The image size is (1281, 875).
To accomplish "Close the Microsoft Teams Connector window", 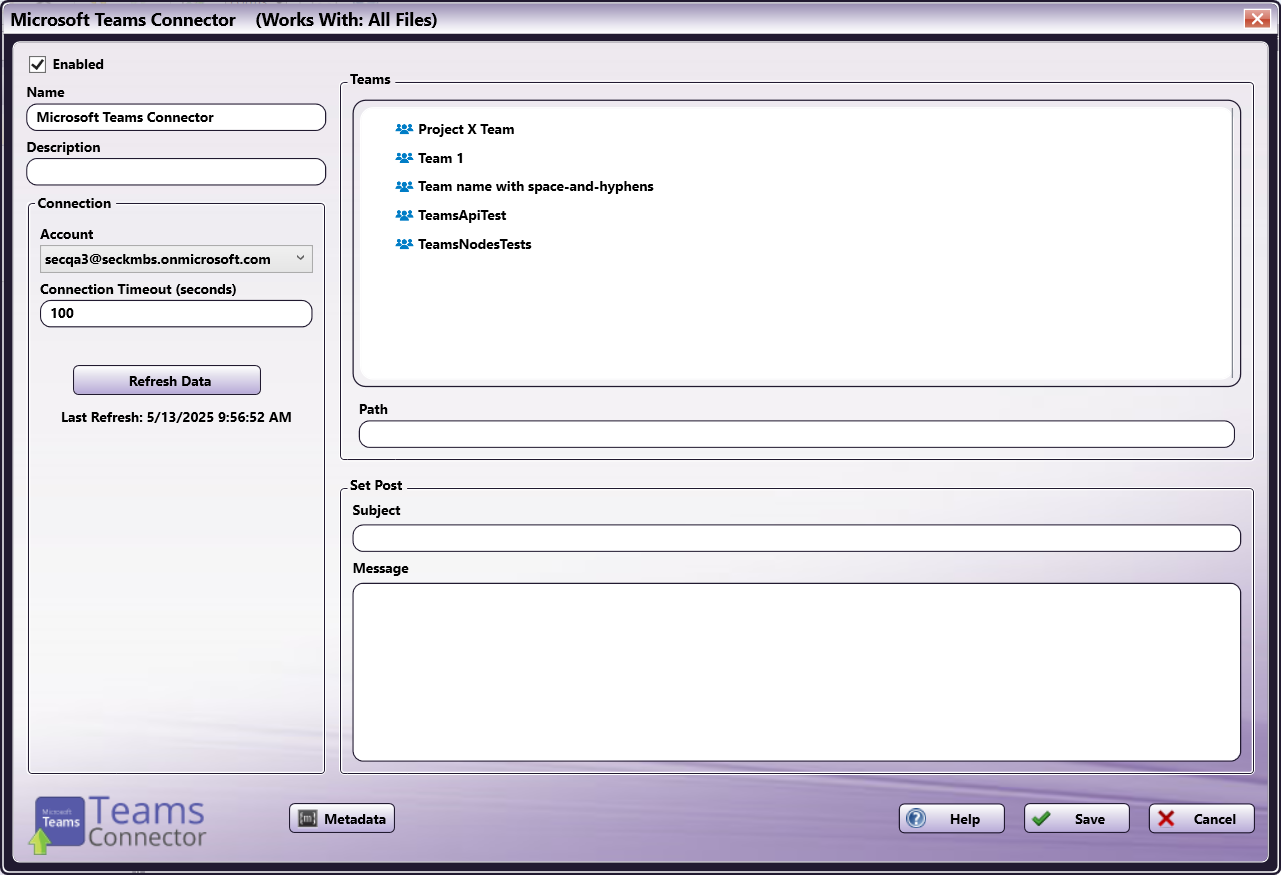I will coord(1256,19).
